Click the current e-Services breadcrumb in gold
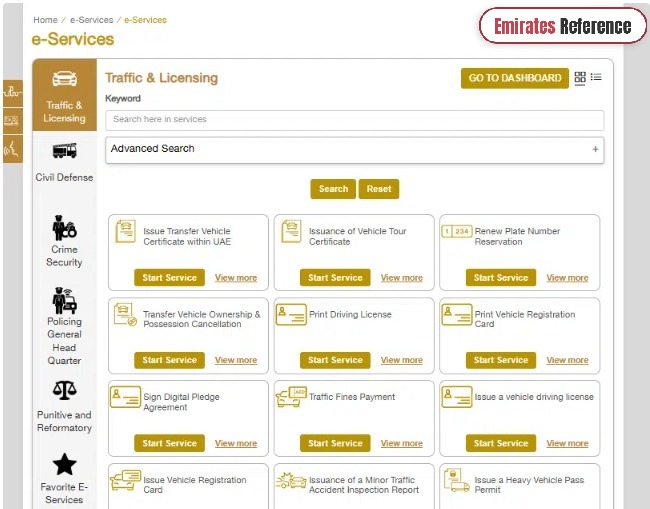 (x=146, y=20)
